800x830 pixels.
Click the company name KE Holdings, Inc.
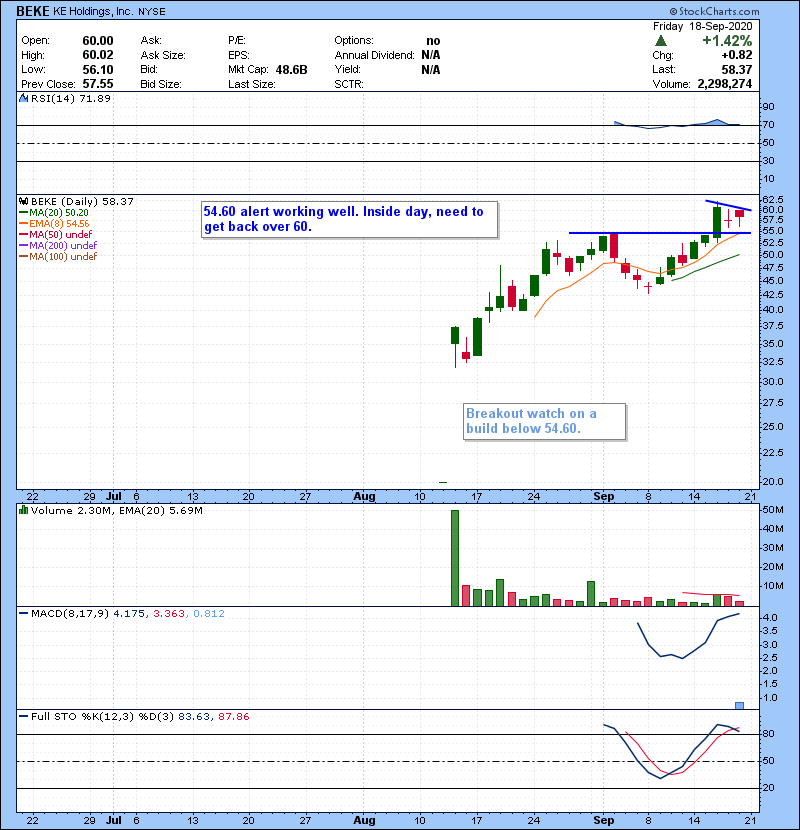click(x=93, y=11)
